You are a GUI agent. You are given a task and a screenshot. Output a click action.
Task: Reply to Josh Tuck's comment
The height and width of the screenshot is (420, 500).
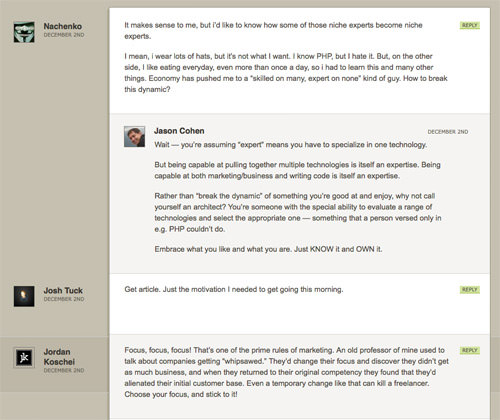pyautogui.click(x=470, y=290)
